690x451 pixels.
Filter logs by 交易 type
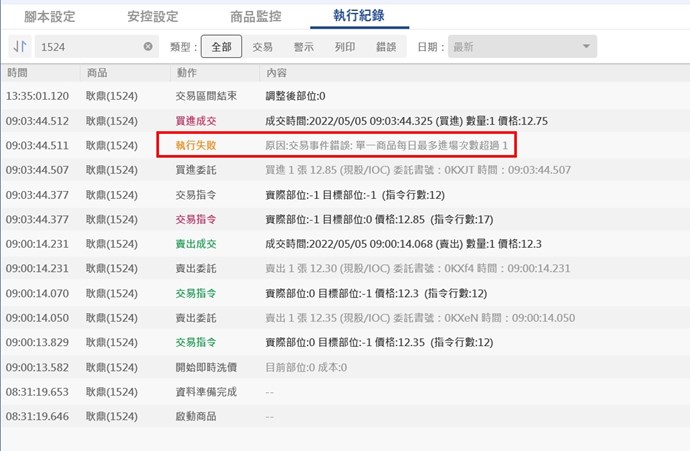[262, 47]
